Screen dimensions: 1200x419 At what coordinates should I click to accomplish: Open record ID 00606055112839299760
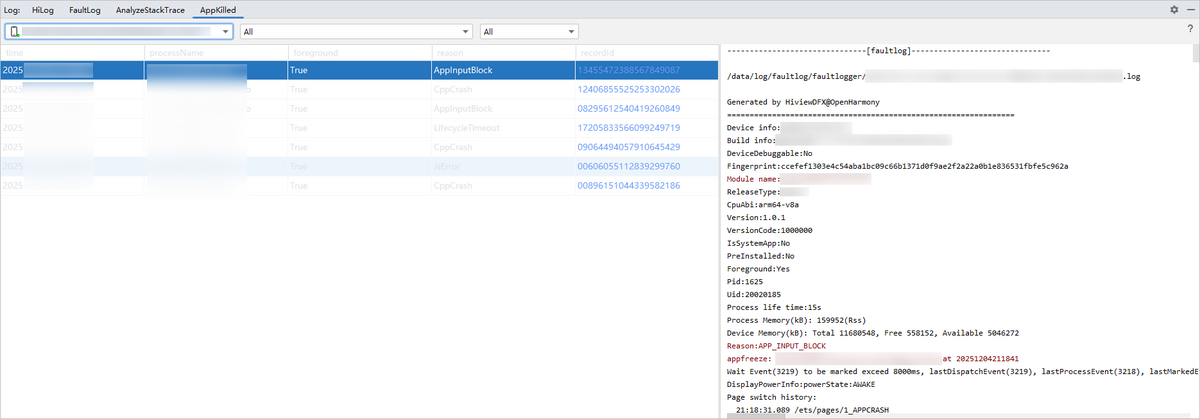628,167
